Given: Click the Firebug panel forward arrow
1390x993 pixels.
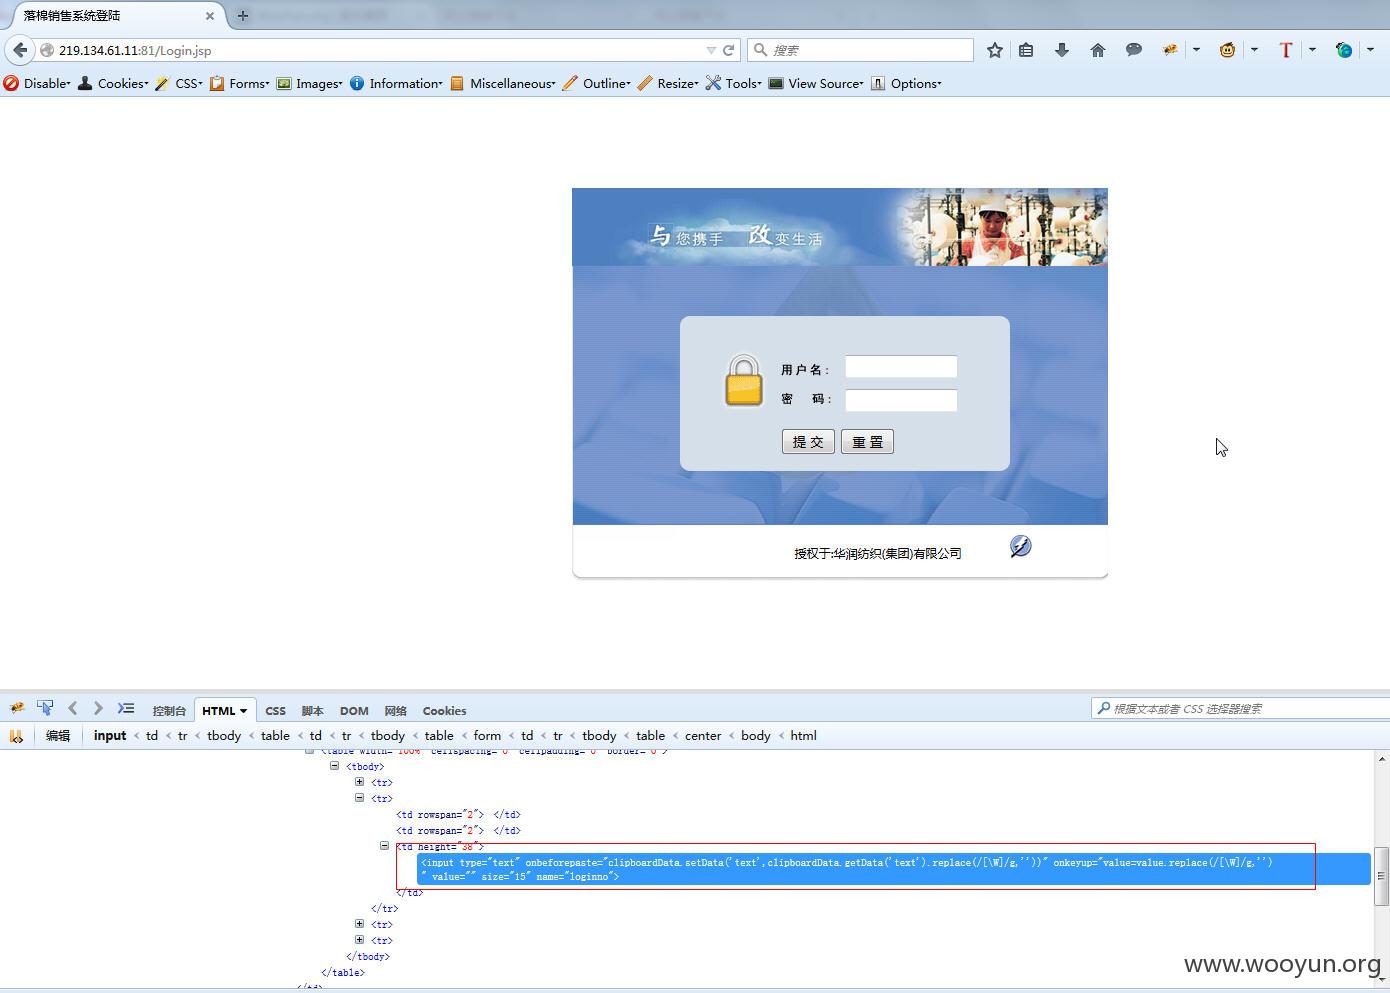Looking at the screenshot, I should [98, 708].
